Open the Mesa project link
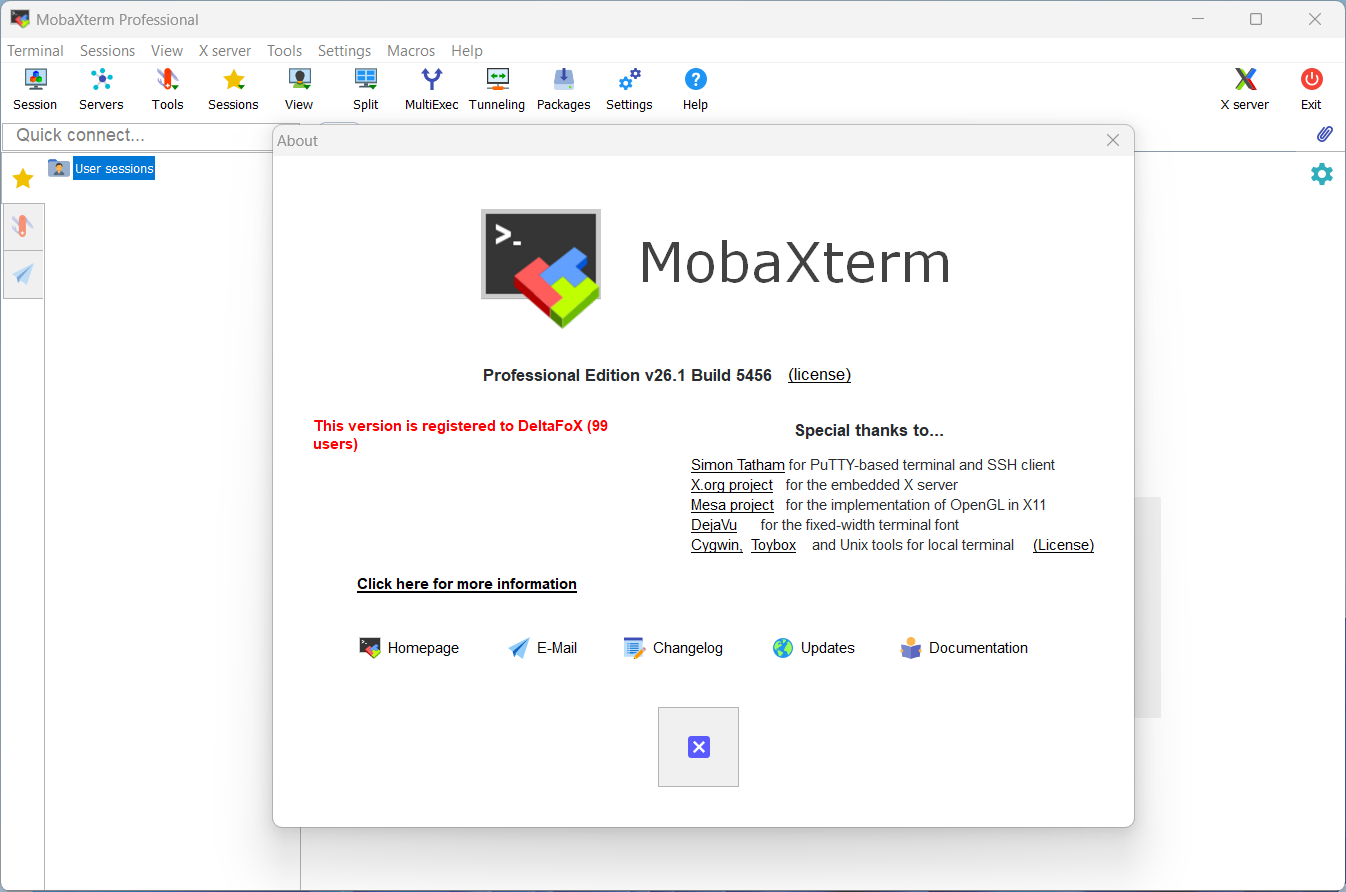This screenshot has height=892, width=1346. (732, 505)
